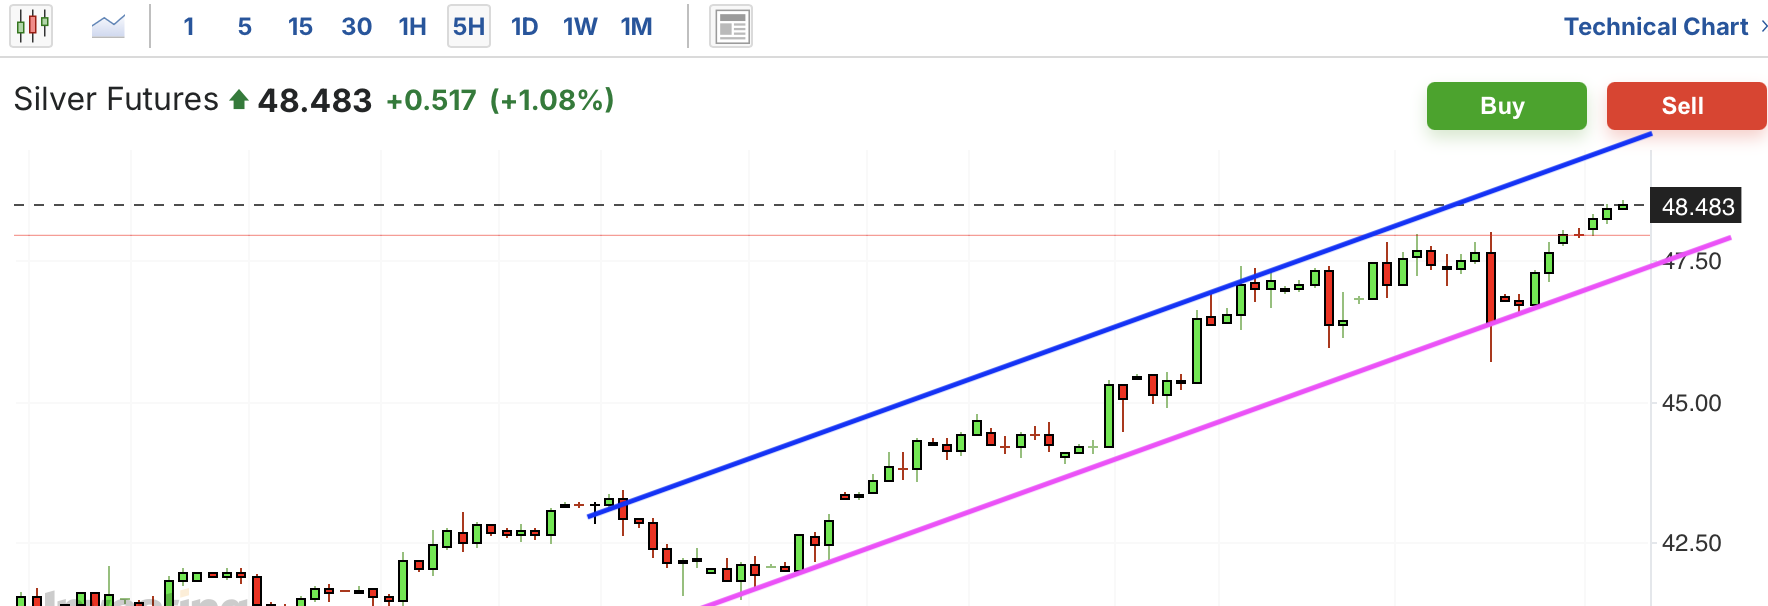The image size is (1768, 606).
Task: Click the green Buy button
Action: pyautogui.click(x=1506, y=106)
